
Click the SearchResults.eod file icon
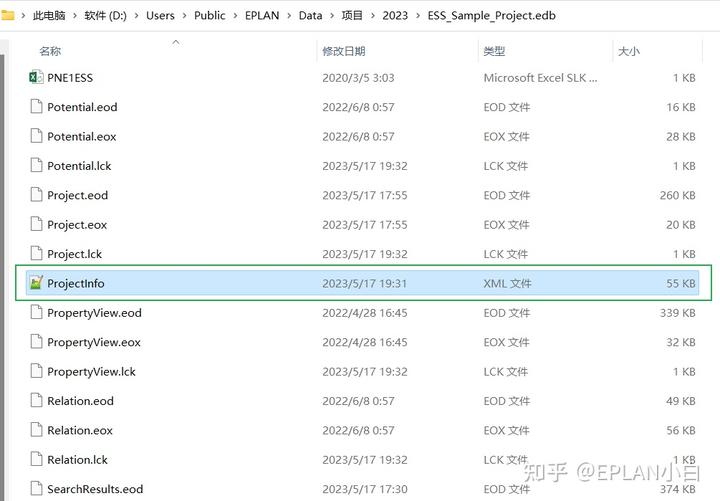click(x=36, y=489)
